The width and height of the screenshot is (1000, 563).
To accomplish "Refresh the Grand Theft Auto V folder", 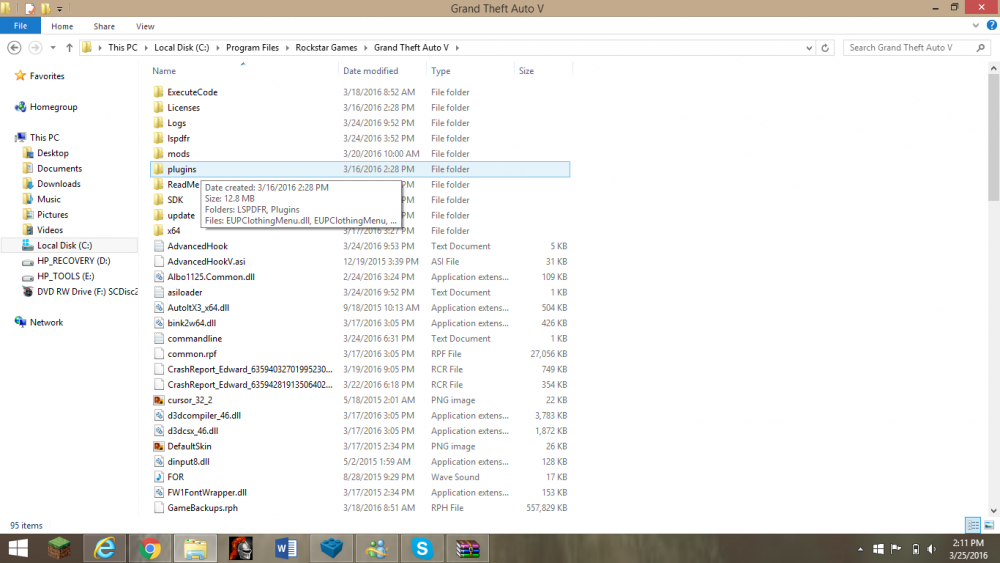I will 825,48.
